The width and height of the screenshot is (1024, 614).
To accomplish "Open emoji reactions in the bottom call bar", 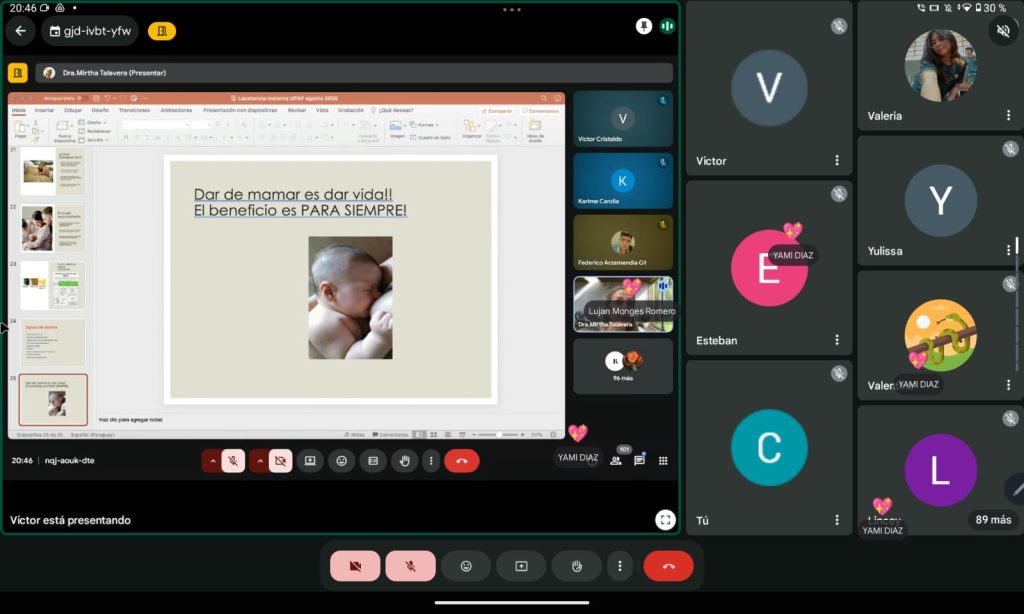I will [x=466, y=566].
